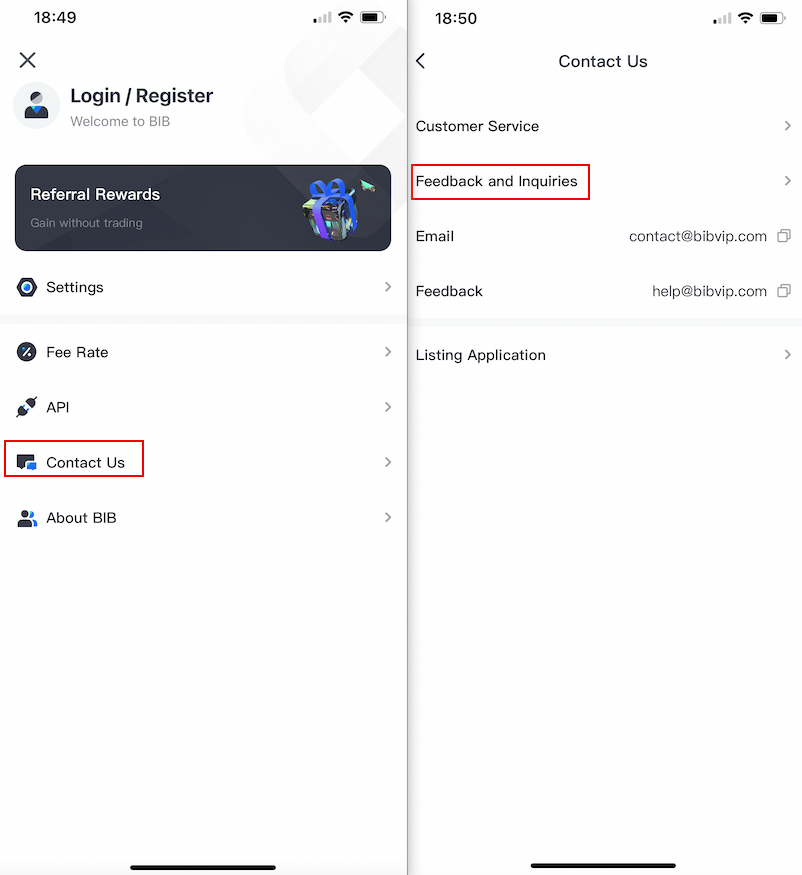
Task: Copy the contact@bibvip.com email address
Action: click(x=784, y=236)
